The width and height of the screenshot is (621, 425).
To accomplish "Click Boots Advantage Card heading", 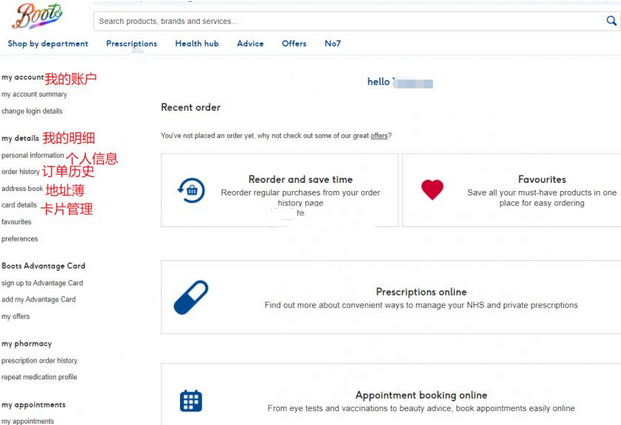I will (43, 266).
